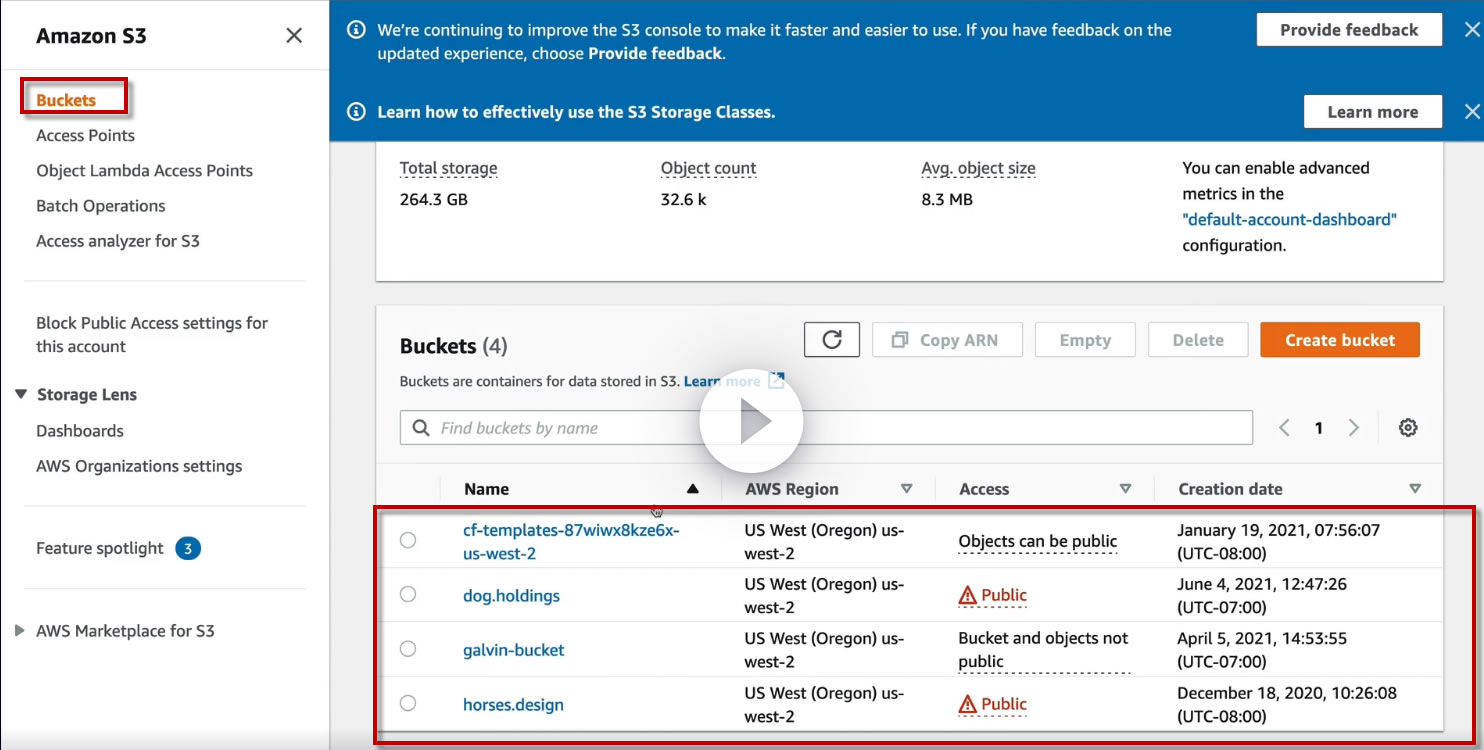The width and height of the screenshot is (1484, 750).
Task: Close the Amazon S3 navigation panel
Action: (x=294, y=36)
